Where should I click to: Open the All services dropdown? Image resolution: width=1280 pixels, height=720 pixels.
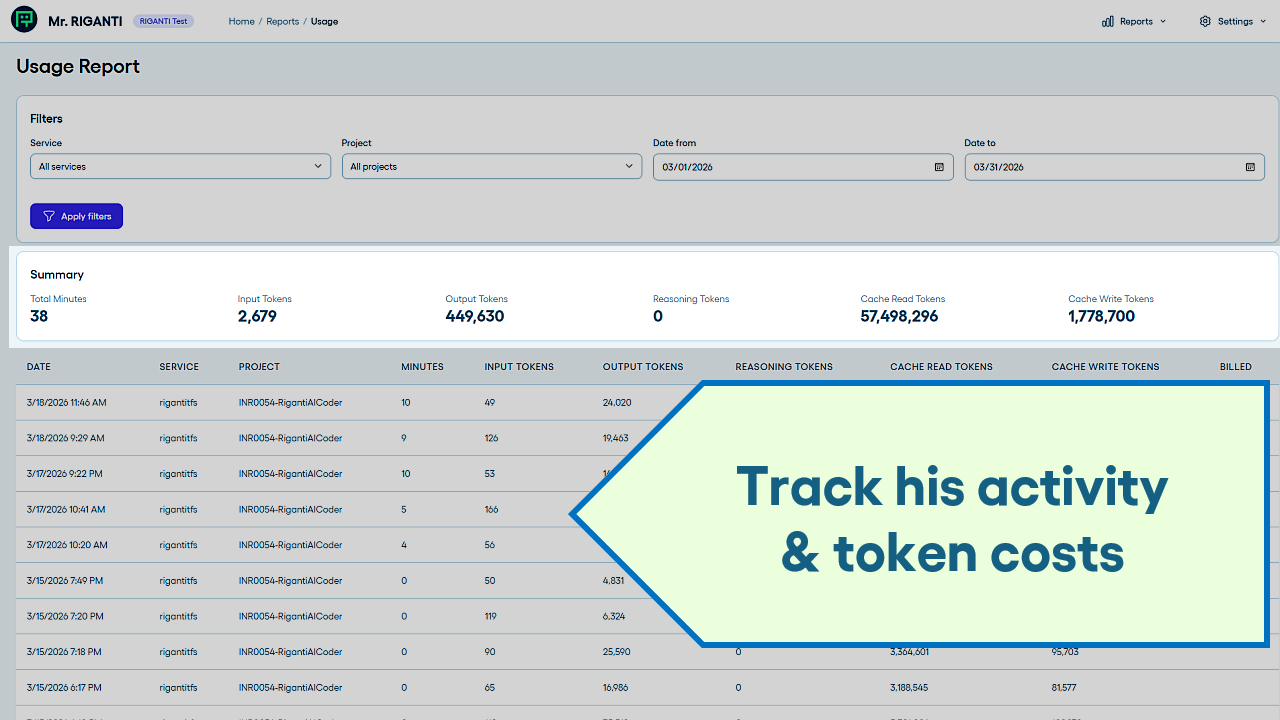[x=180, y=166]
